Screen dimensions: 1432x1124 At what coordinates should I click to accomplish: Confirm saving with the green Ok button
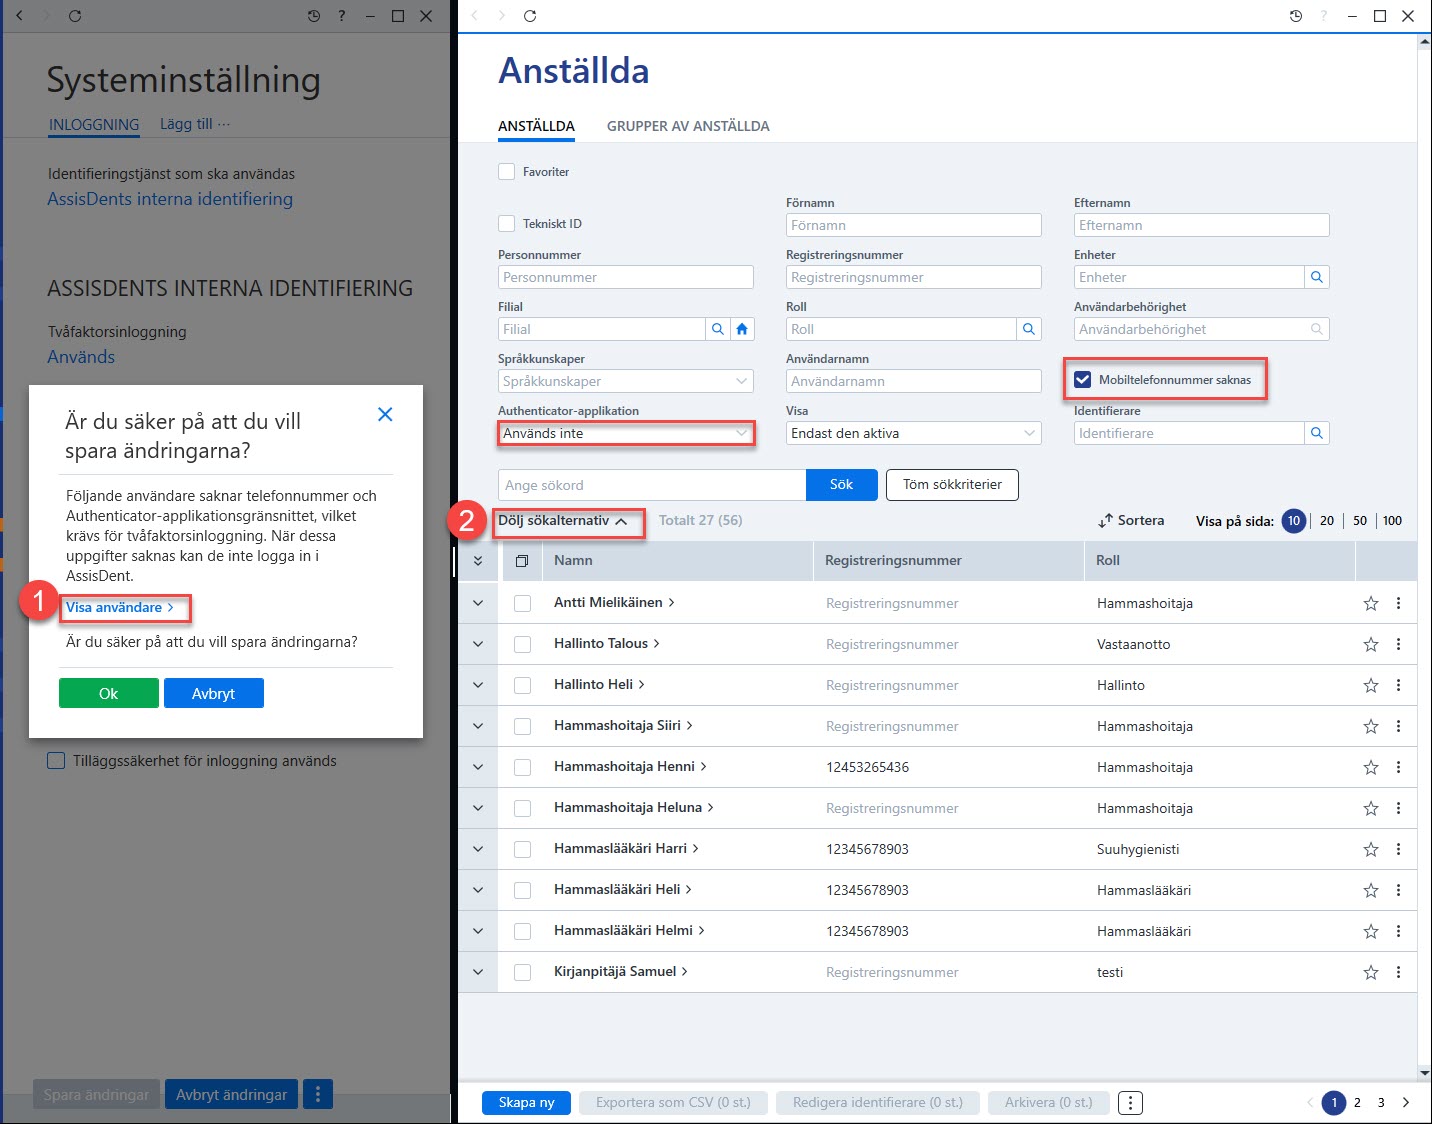[x=109, y=693]
